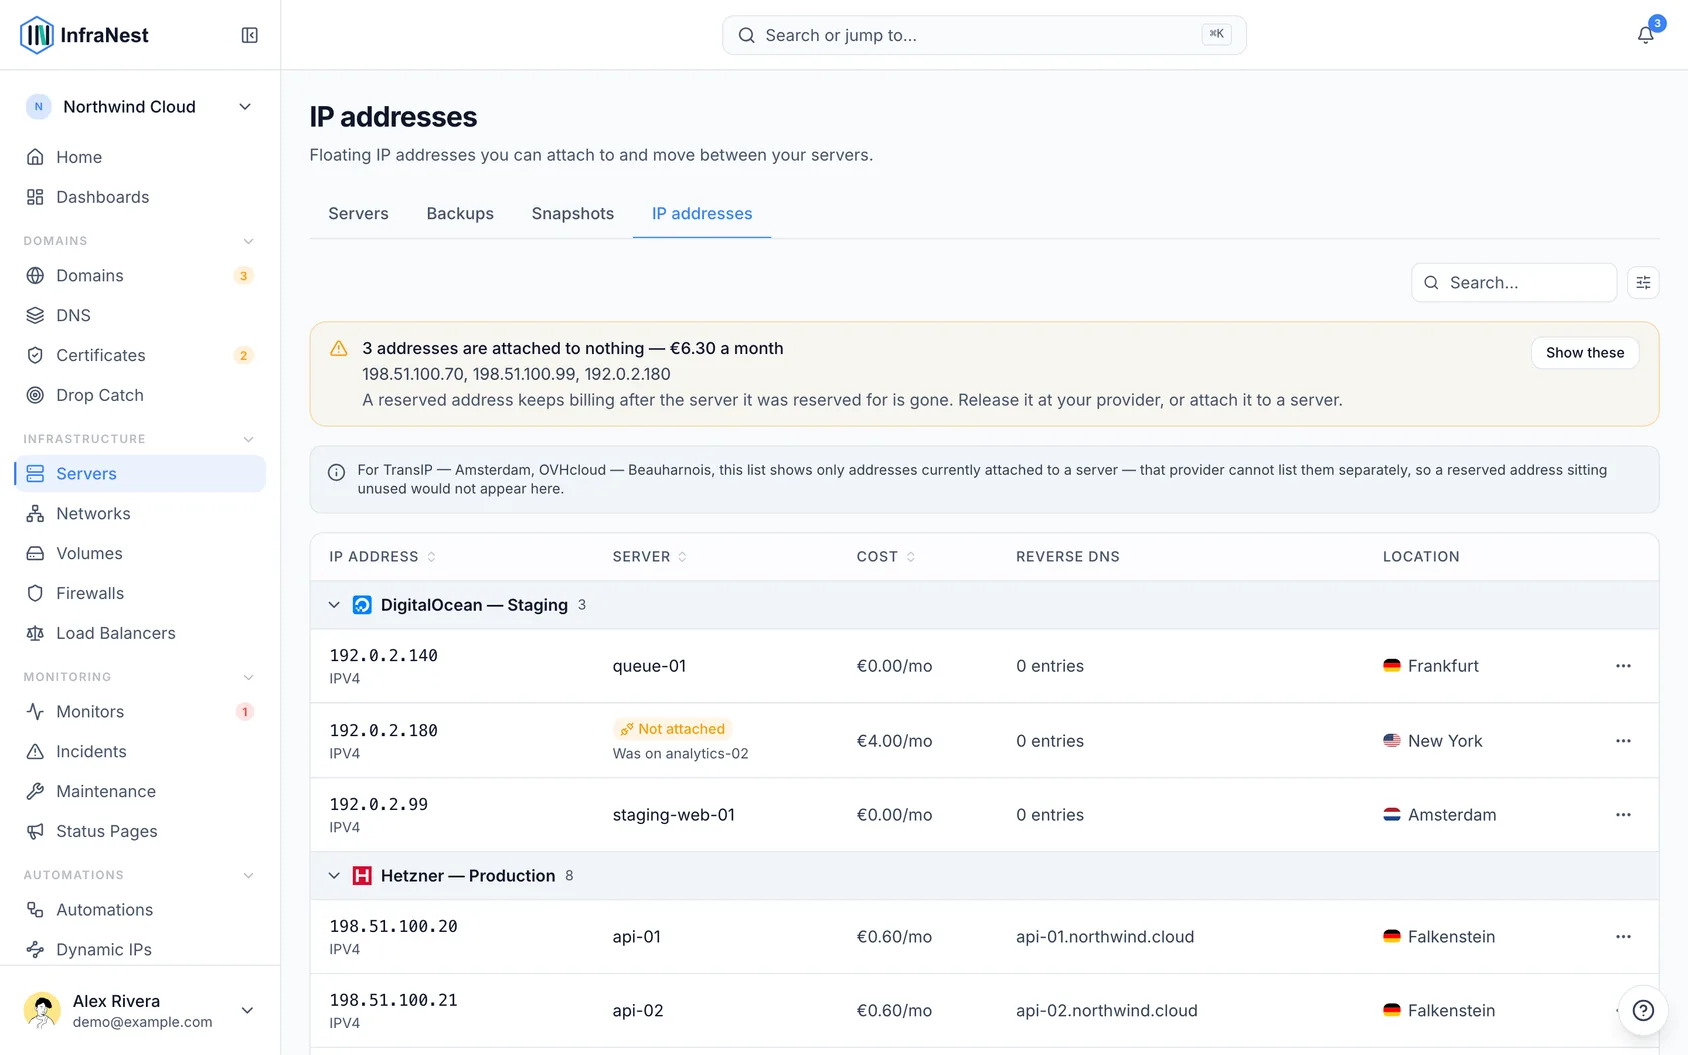Open the help question mark button
Image resolution: width=1688 pixels, height=1055 pixels.
[x=1643, y=1010]
